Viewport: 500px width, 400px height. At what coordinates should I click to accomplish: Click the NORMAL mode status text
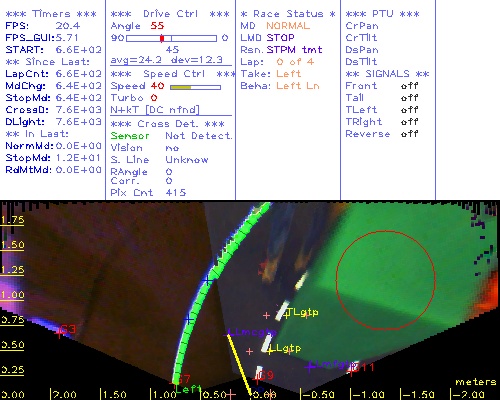(288, 26)
